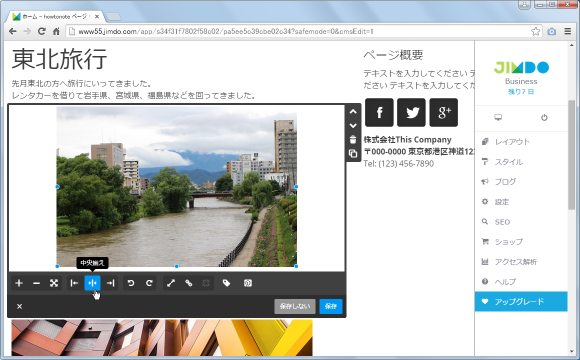Screen dimensions: 580x360
Task: Move image element up
Action: click(353, 111)
